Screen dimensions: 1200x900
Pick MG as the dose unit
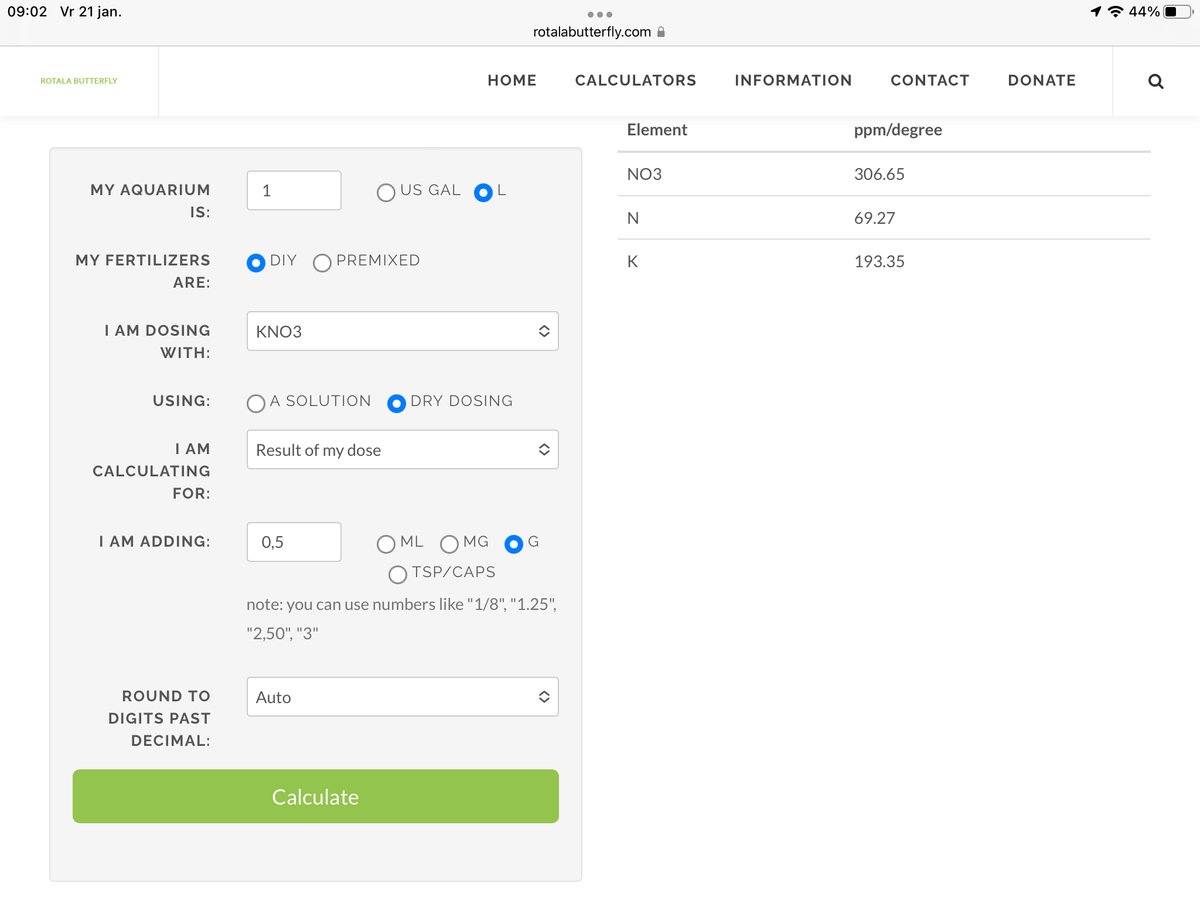(x=449, y=544)
